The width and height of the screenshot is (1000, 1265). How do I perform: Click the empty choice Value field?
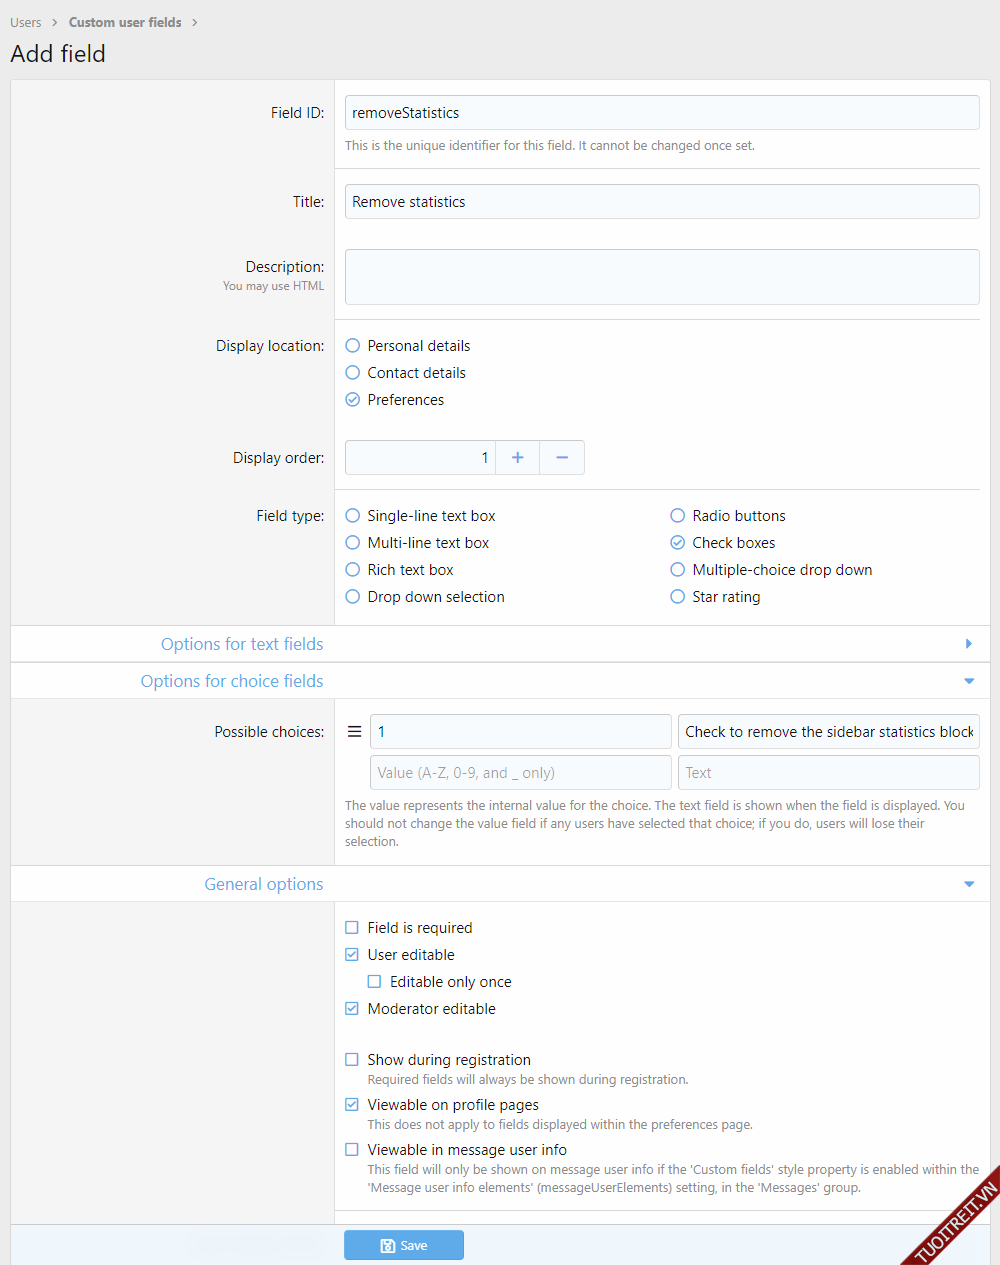point(520,773)
